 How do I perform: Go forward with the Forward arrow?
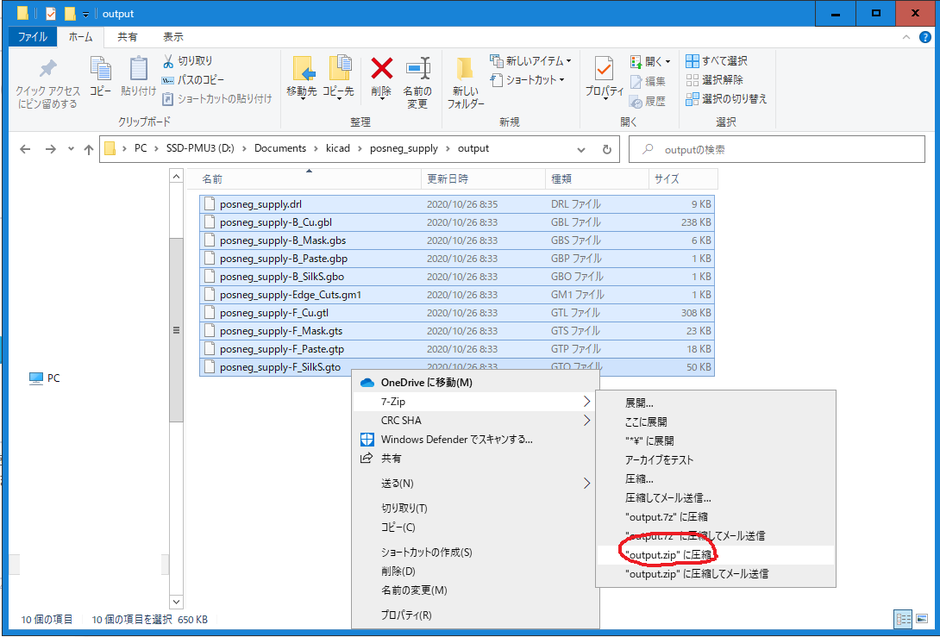point(50,149)
